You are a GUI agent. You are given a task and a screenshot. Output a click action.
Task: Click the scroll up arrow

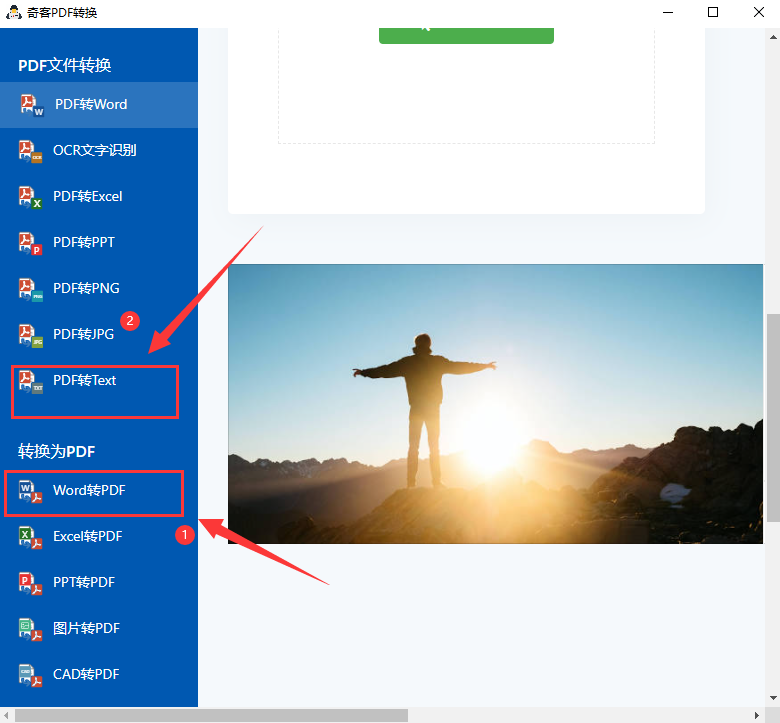click(x=773, y=37)
